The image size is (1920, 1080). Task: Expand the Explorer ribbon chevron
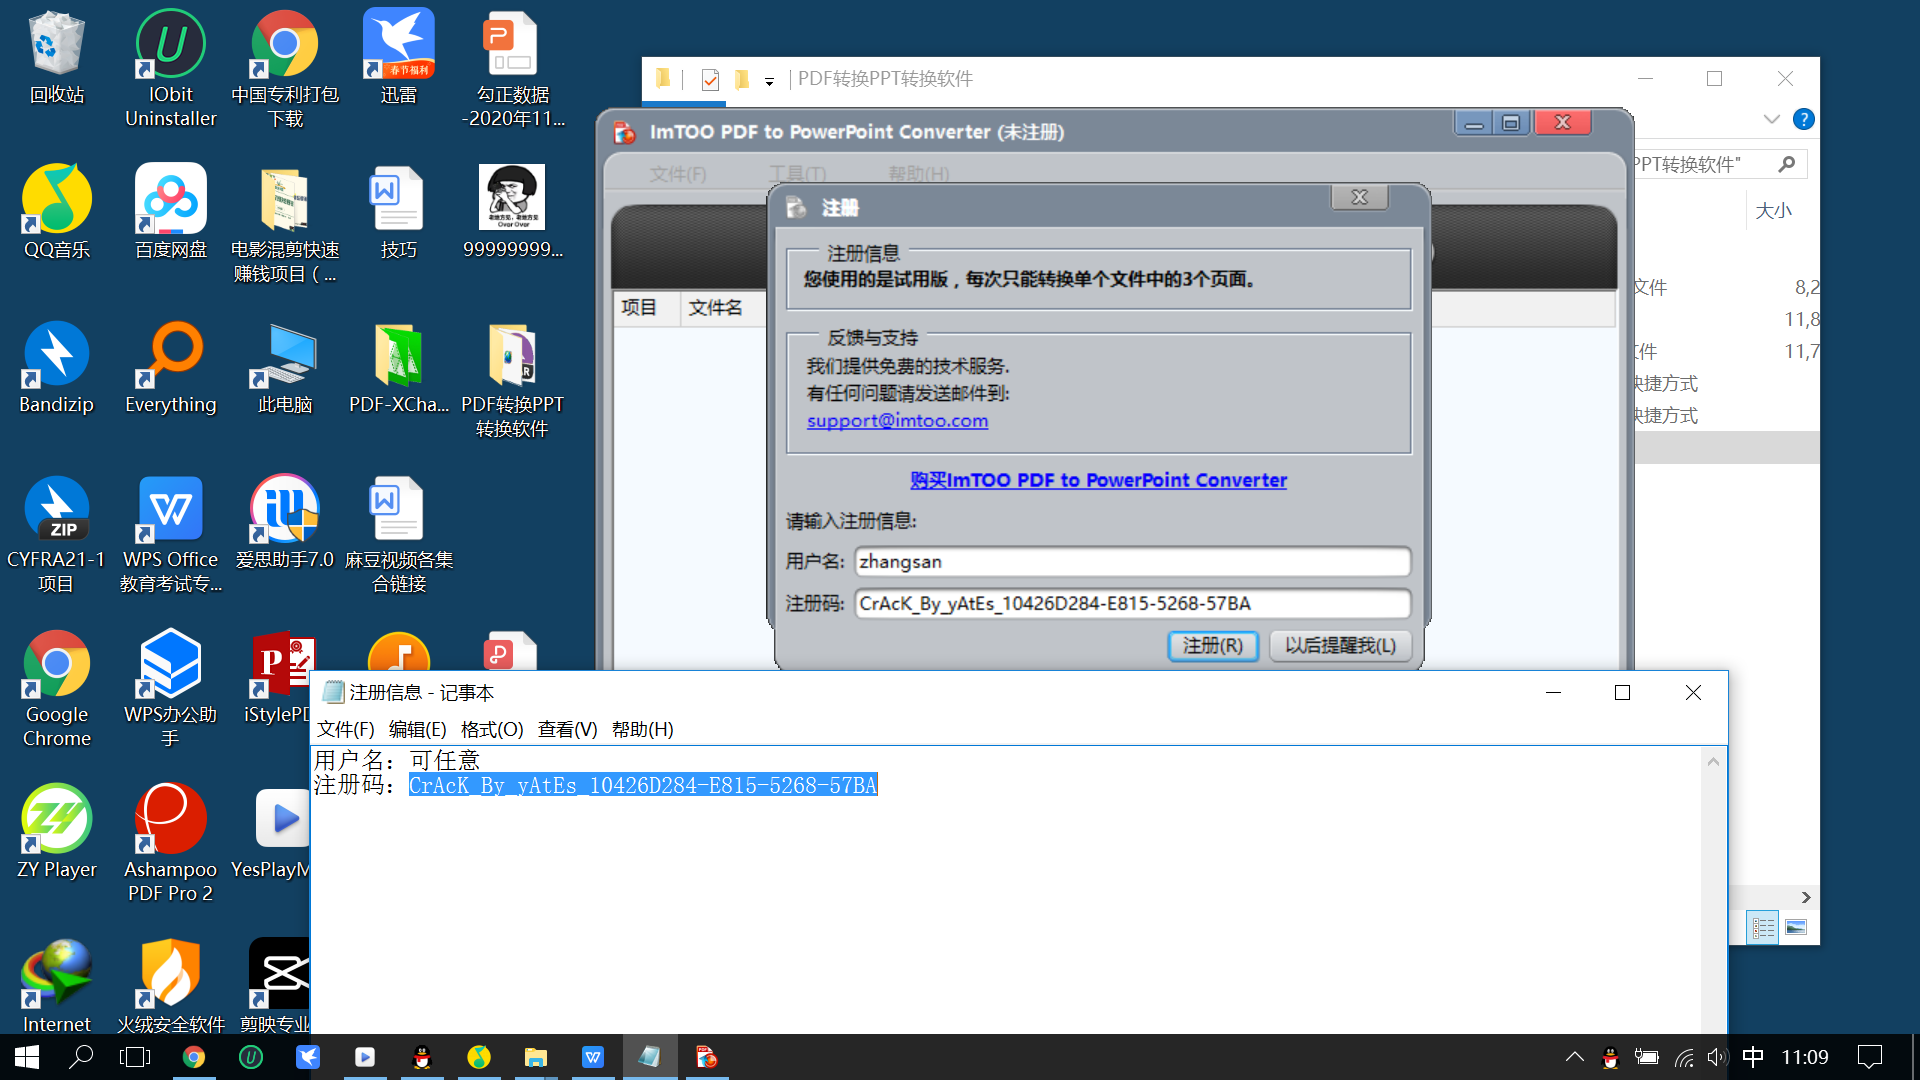click(1771, 119)
